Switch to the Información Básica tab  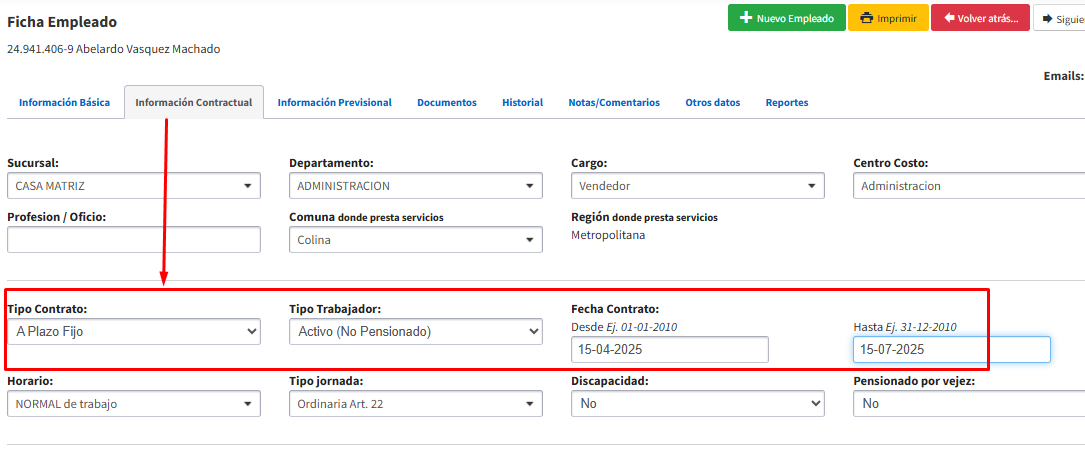(x=64, y=102)
